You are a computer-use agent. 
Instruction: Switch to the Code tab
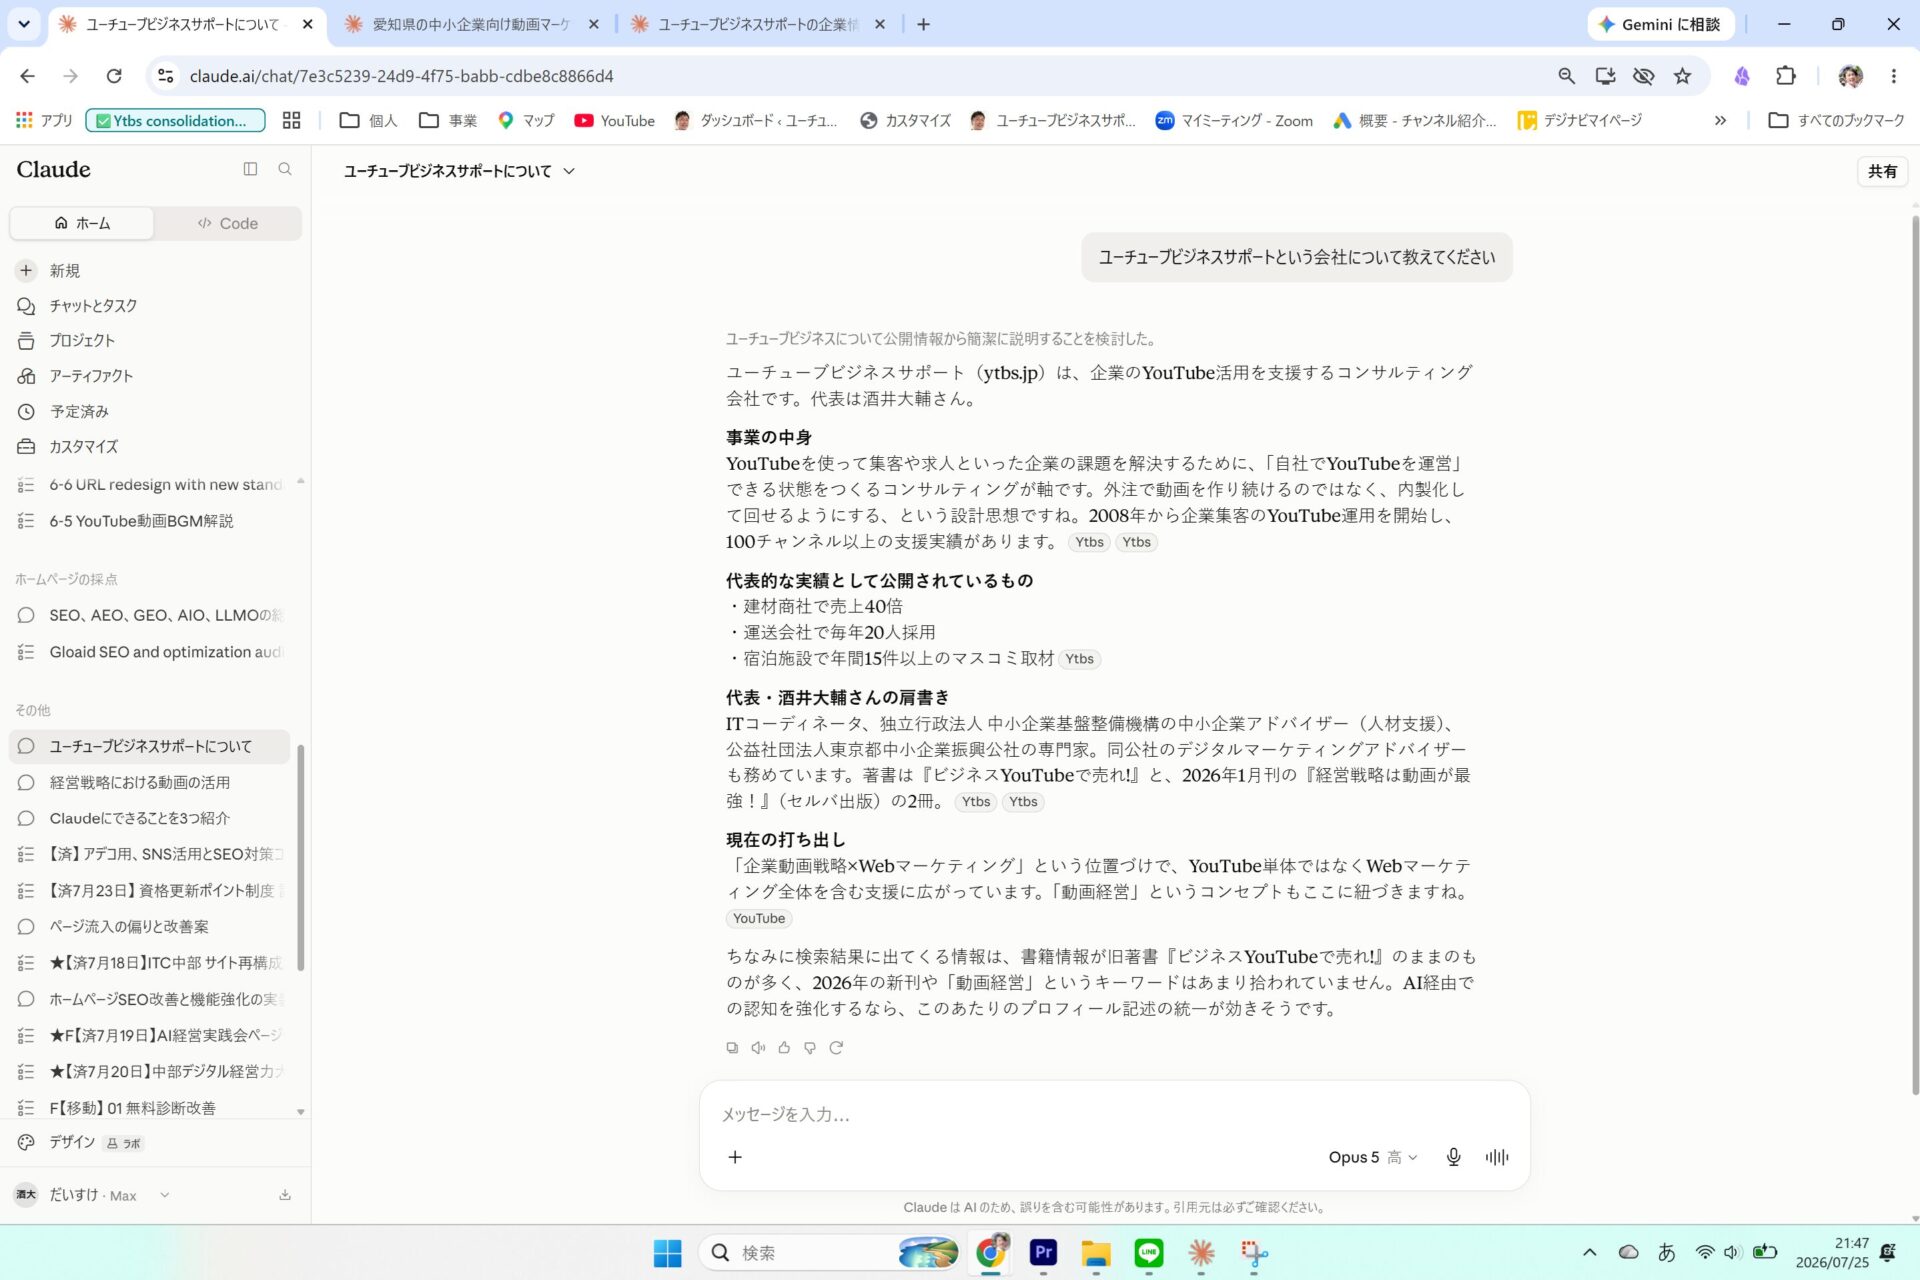click(228, 223)
